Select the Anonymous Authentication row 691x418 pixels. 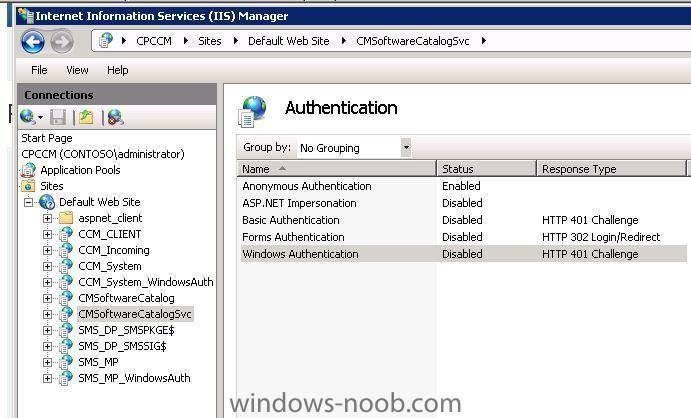click(464, 186)
